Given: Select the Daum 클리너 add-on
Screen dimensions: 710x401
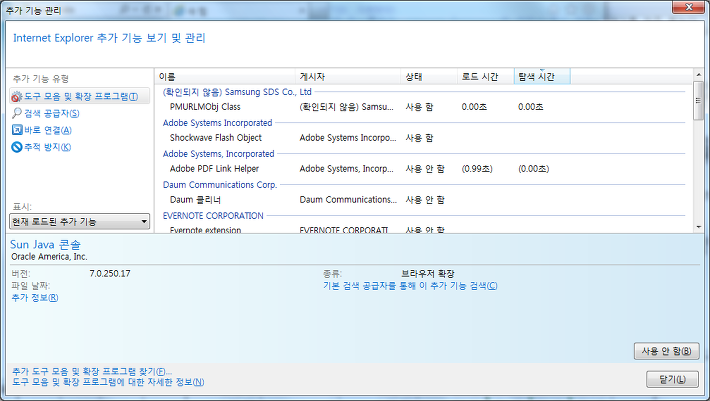Looking at the screenshot, I should (195, 200).
